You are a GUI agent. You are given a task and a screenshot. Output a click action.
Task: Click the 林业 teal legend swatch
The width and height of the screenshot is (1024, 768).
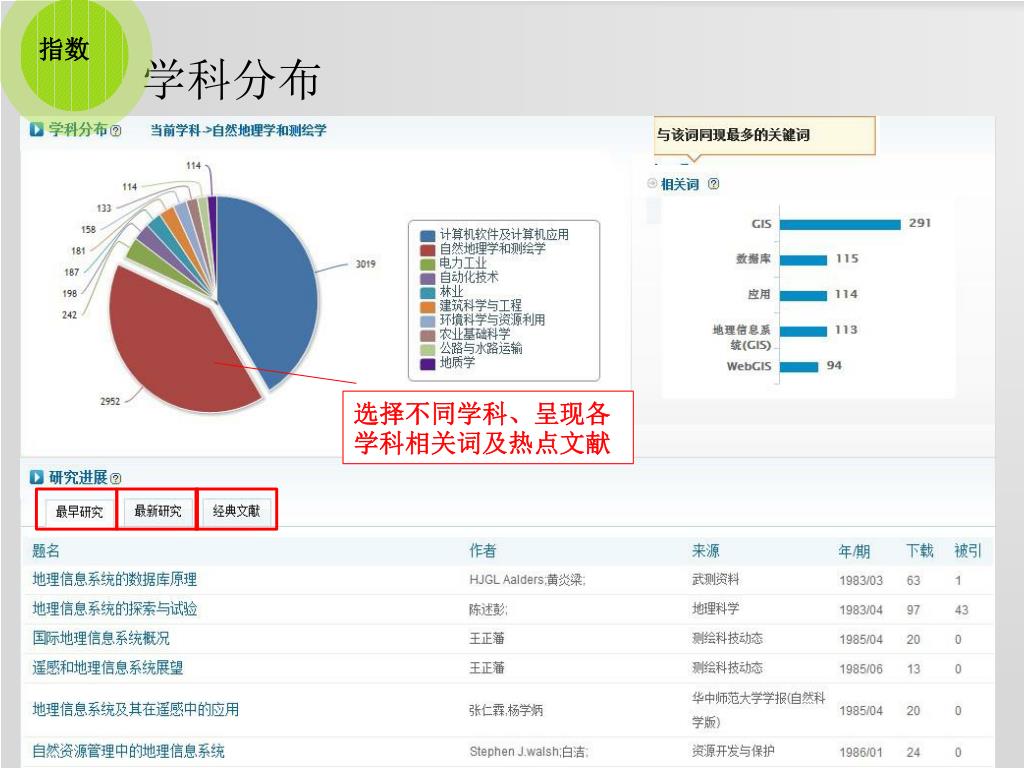(x=428, y=293)
